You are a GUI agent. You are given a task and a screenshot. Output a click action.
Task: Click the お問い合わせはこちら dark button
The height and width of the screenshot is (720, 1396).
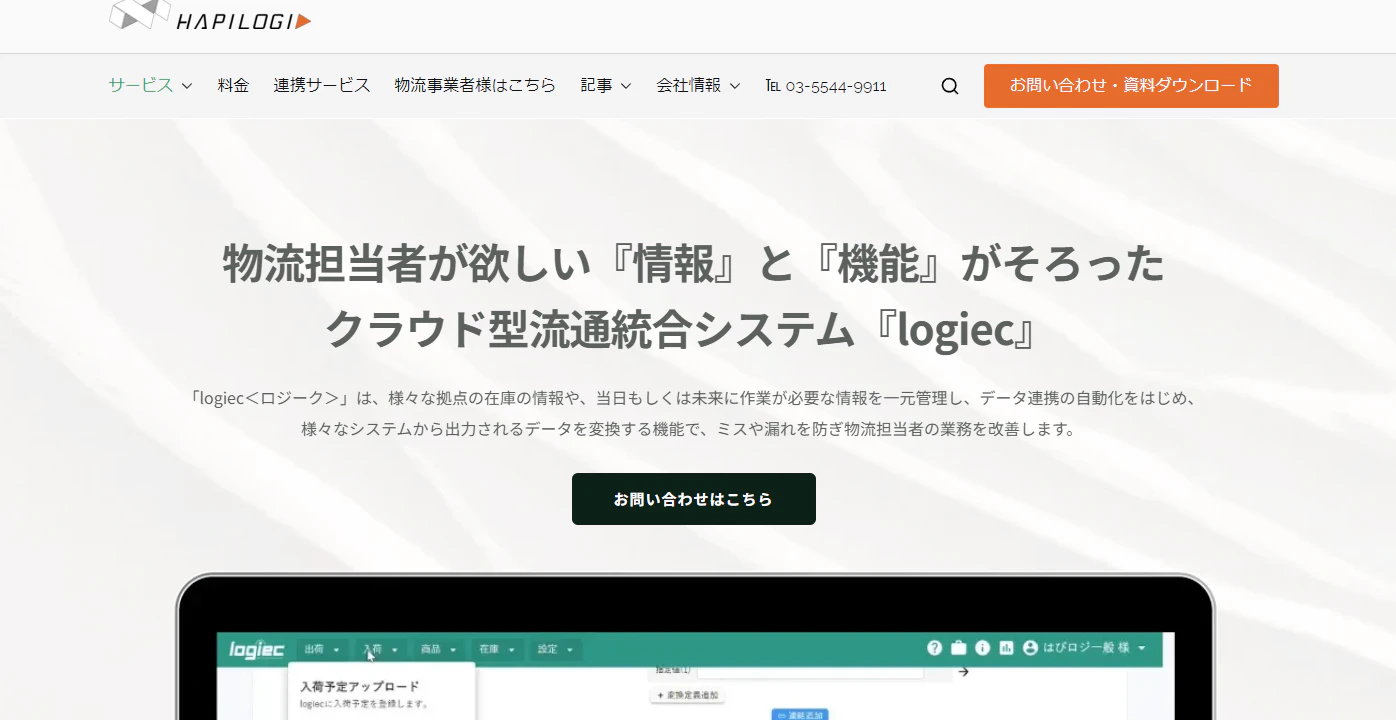click(694, 499)
